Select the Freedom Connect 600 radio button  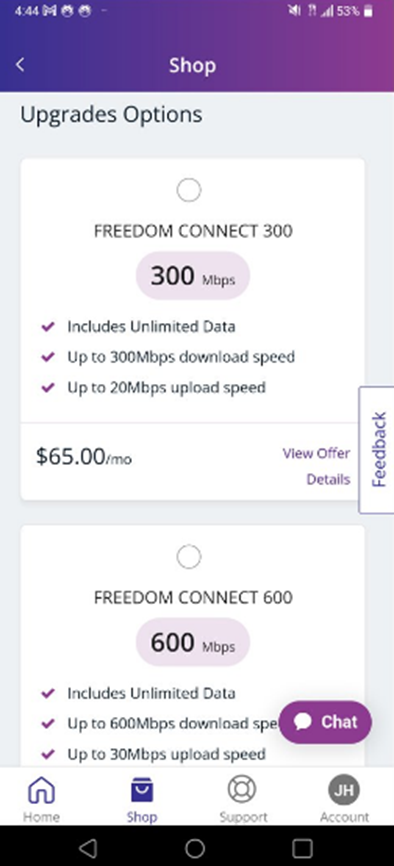click(189, 557)
